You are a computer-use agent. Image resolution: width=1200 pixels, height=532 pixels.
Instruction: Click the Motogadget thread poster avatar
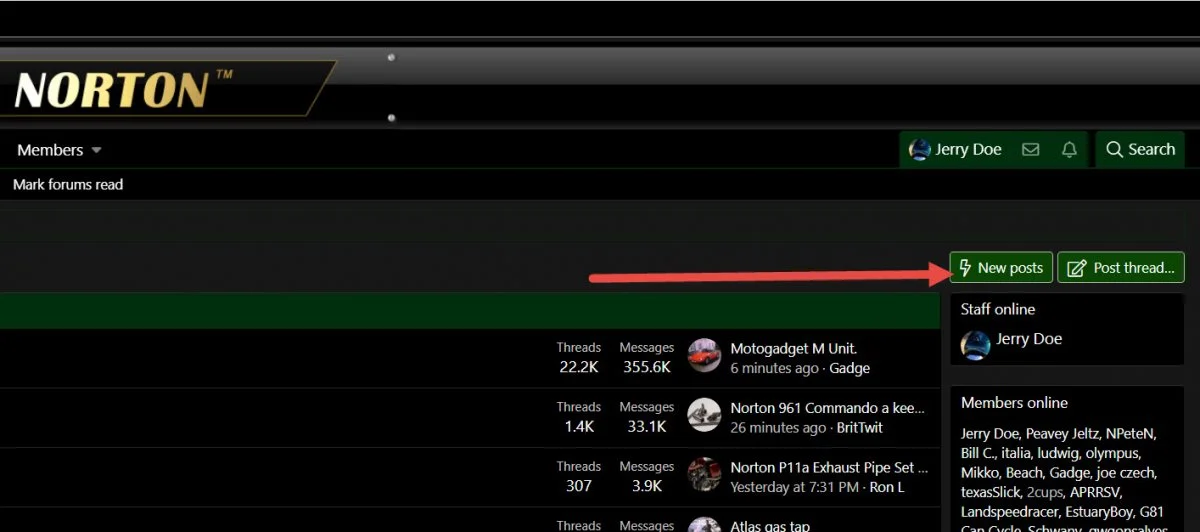(x=705, y=356)
